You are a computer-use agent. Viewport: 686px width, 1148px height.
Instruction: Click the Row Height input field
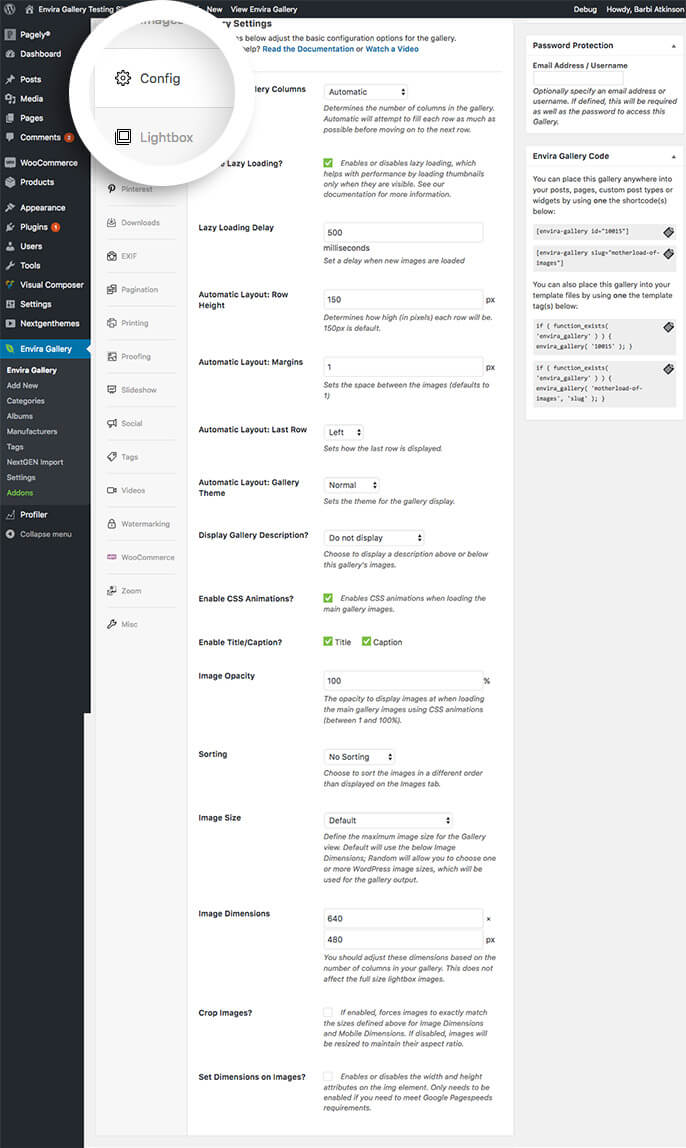[x=403, y=299]
